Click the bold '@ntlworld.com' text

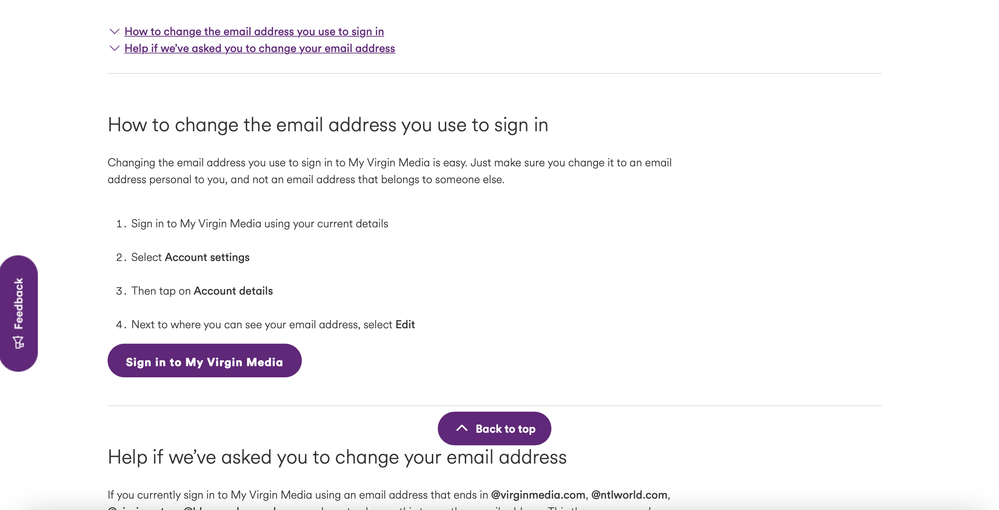point(629,495)
